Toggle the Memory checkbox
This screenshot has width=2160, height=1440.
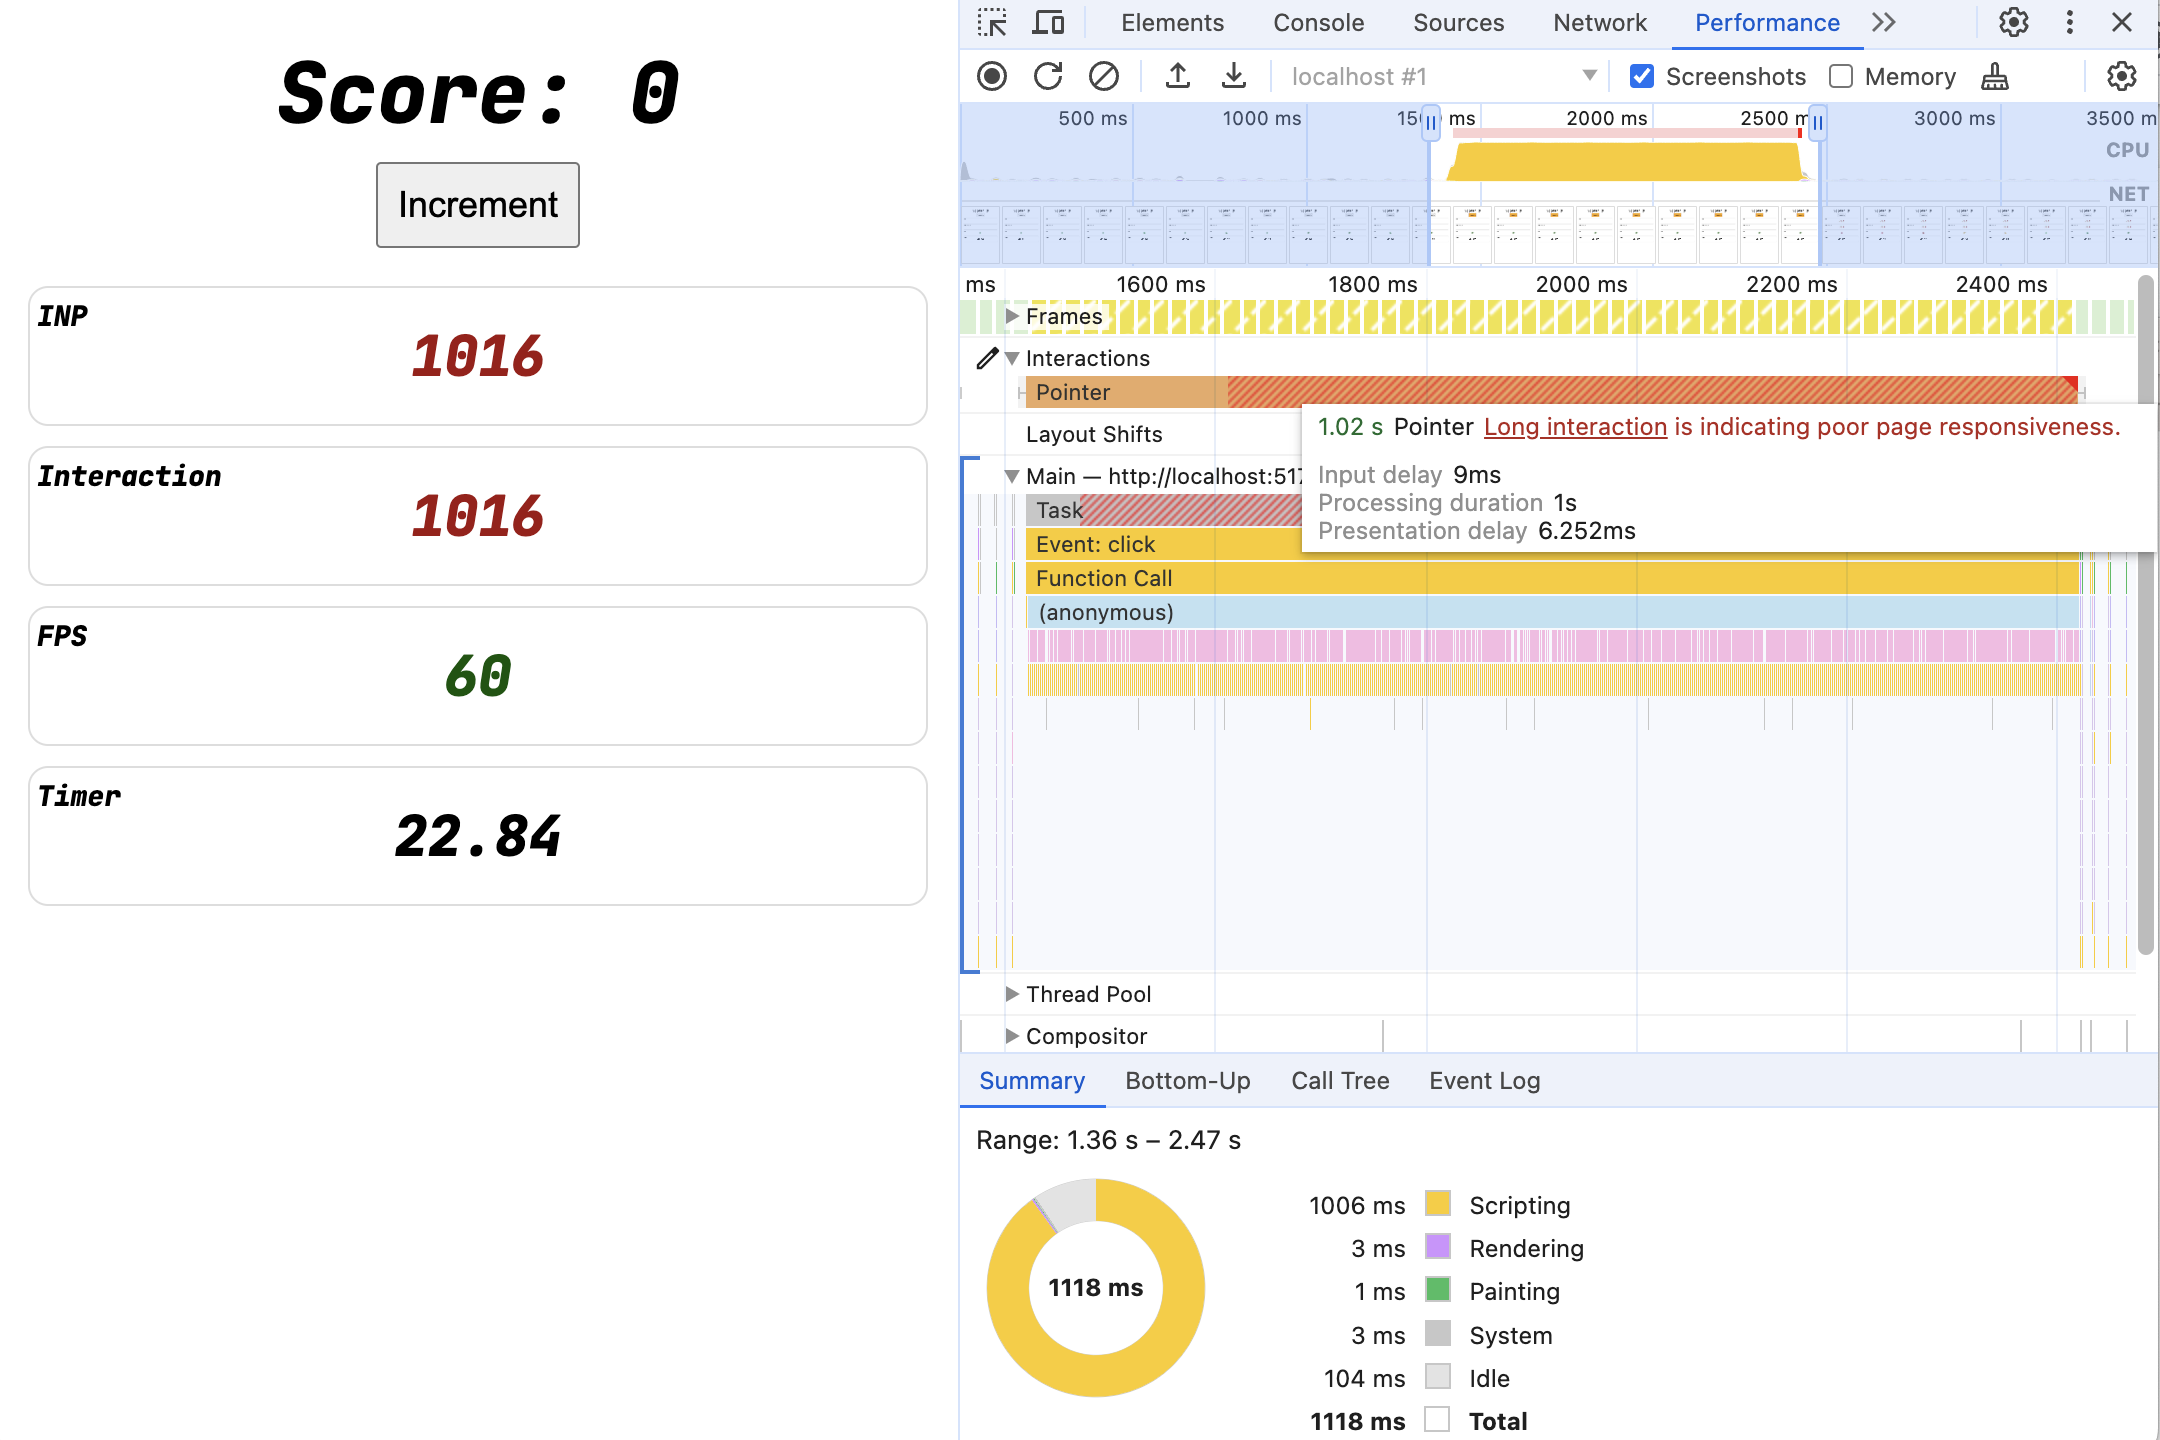(1837, 76)
